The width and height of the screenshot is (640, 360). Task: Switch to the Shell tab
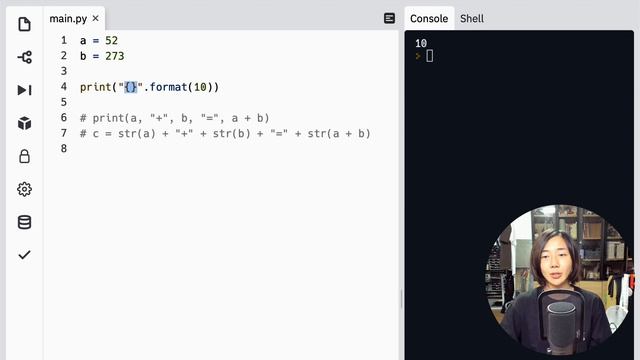(472, 18)
